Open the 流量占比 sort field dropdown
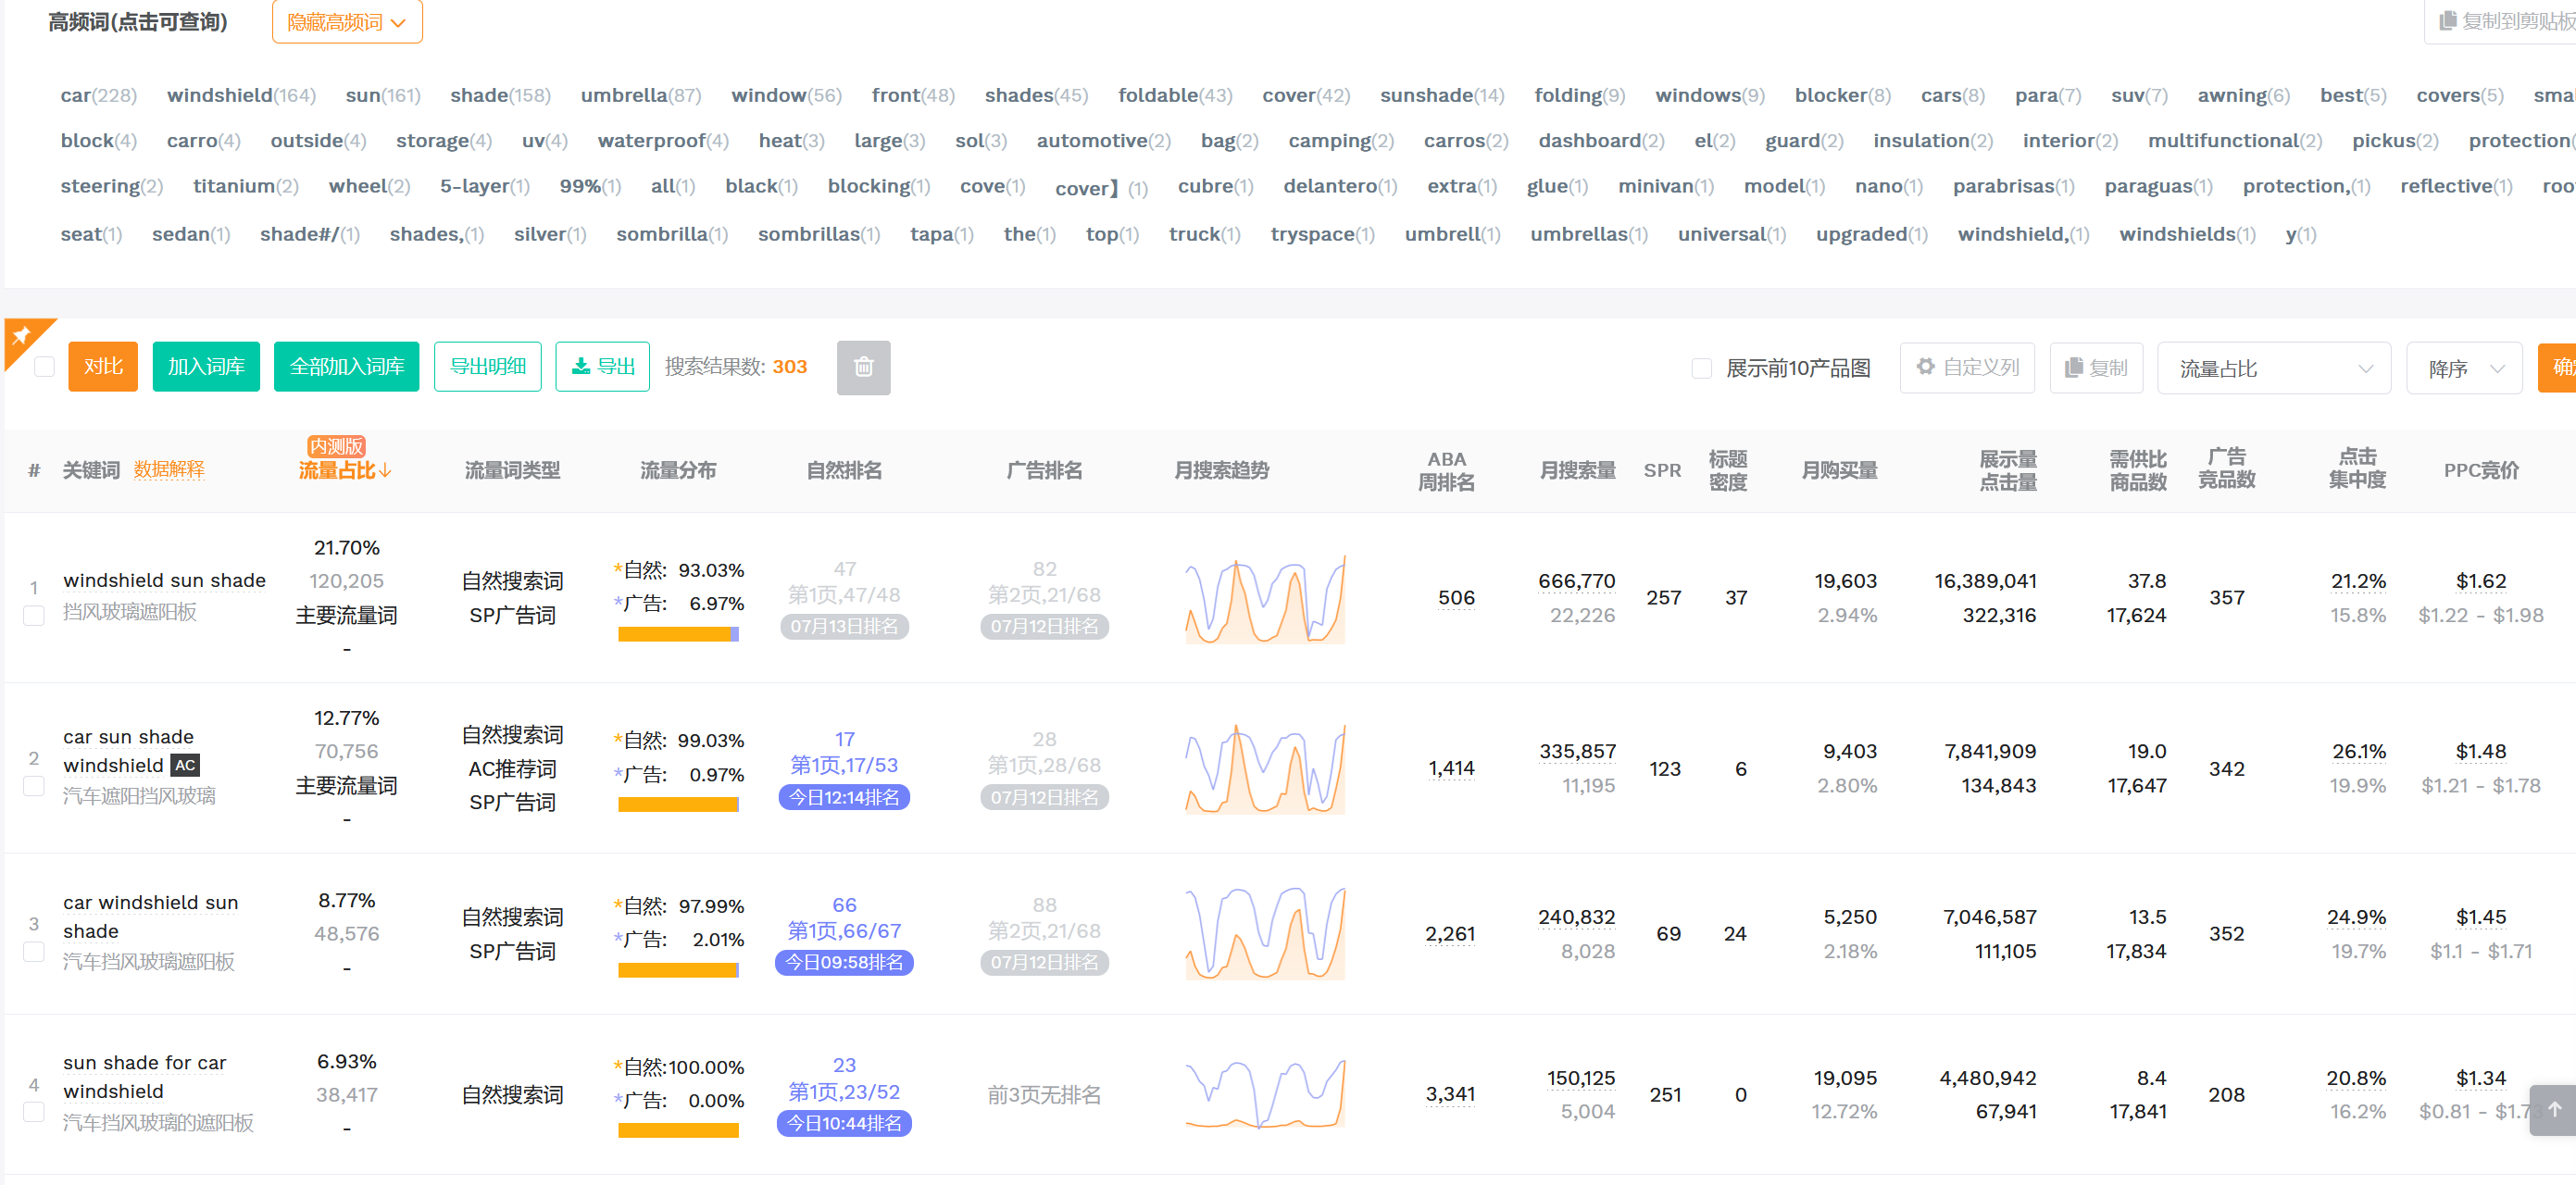 [2273, 368]
